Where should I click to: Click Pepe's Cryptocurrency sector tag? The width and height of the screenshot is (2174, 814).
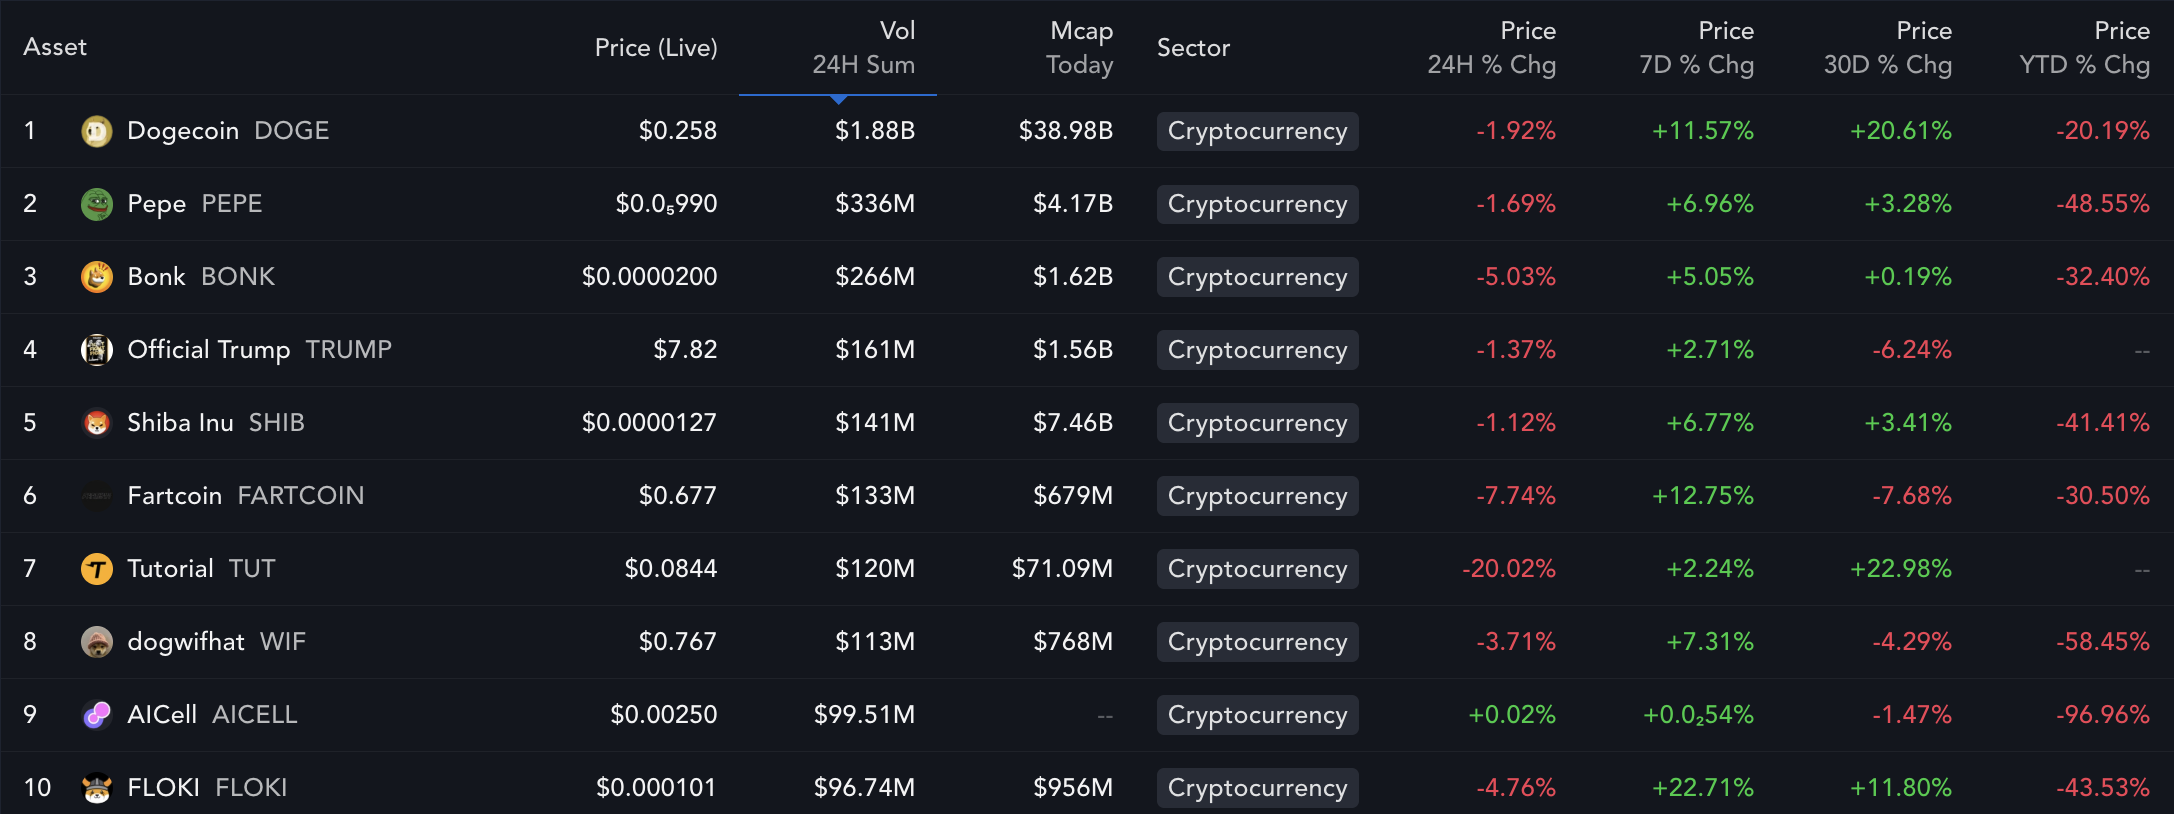pos(1257,204)
